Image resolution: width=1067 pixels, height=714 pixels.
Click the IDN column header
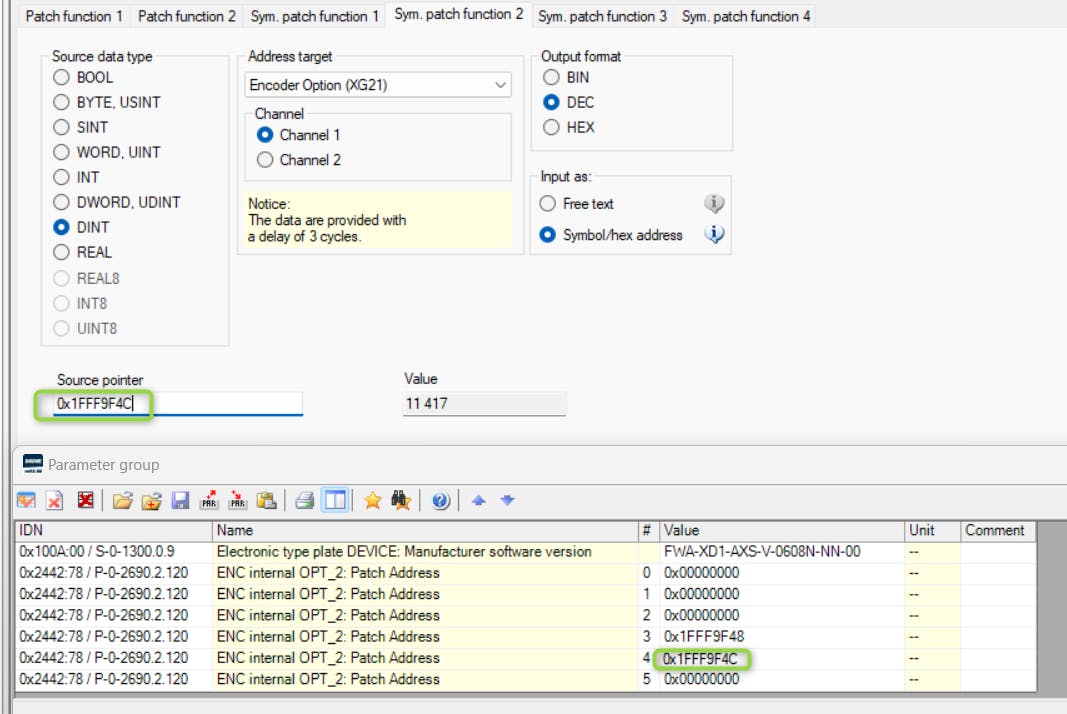click(113, 530)
